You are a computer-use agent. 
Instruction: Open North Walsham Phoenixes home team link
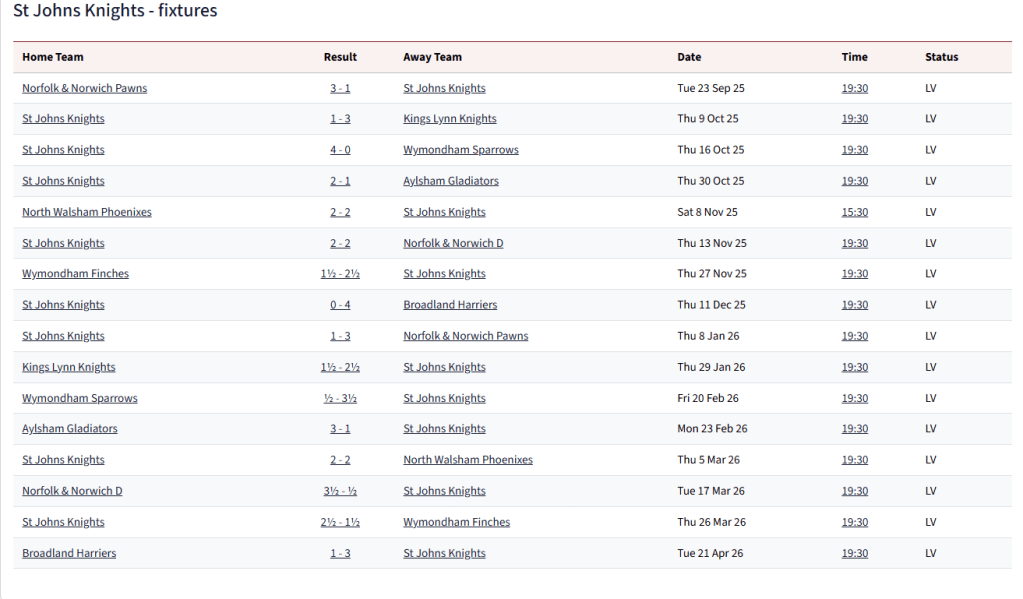click(87, 212)
